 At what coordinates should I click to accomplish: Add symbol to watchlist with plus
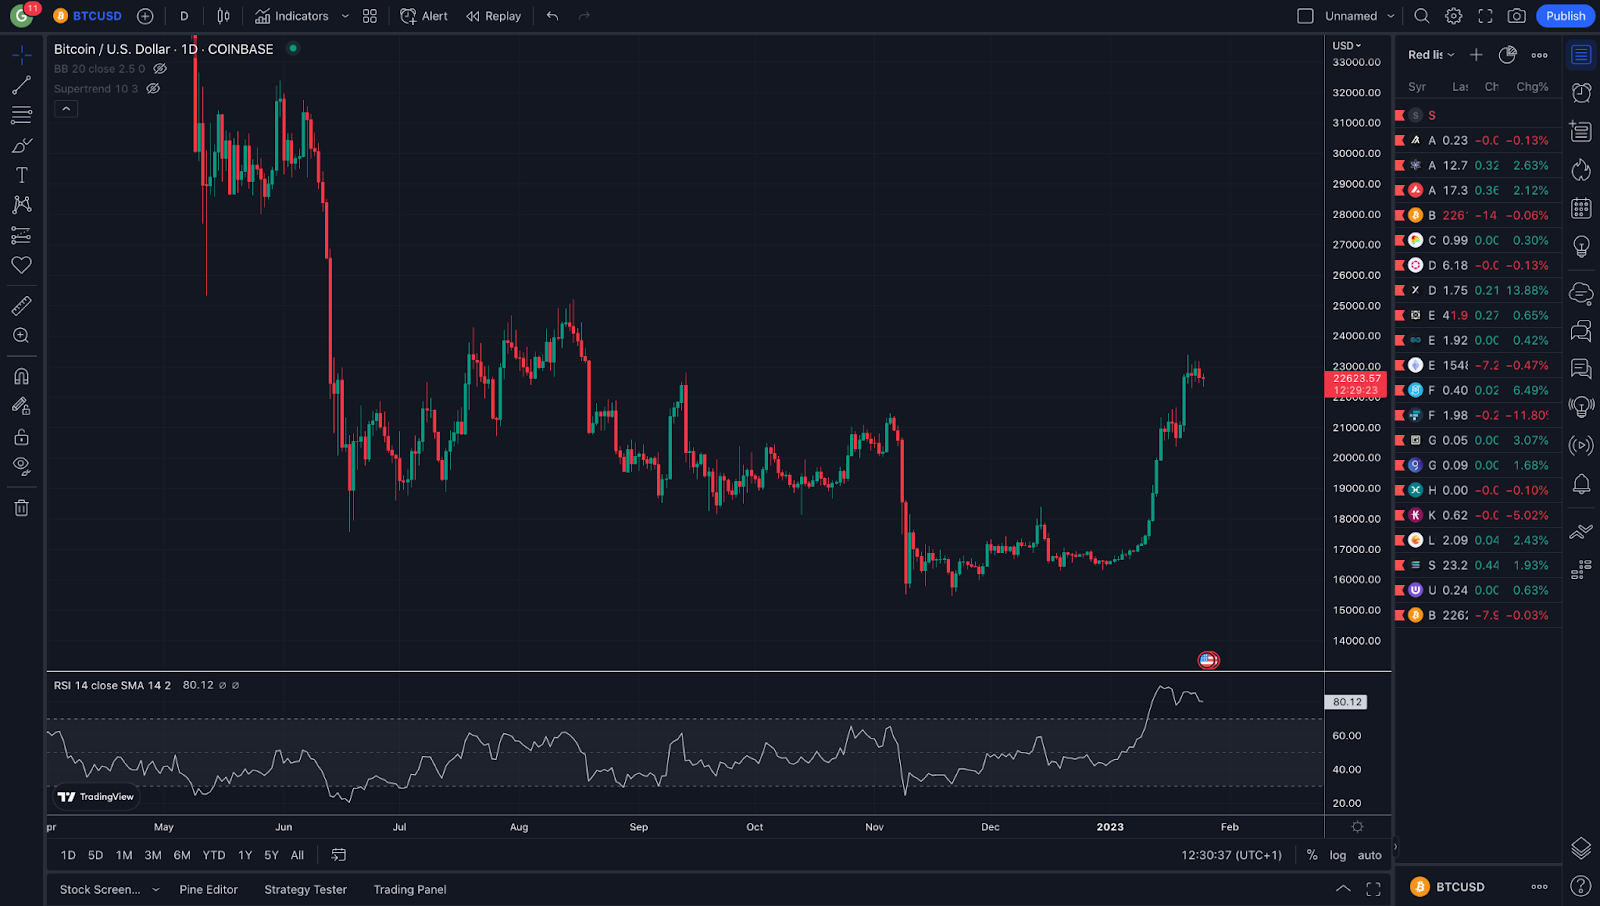pos(1476,55)
